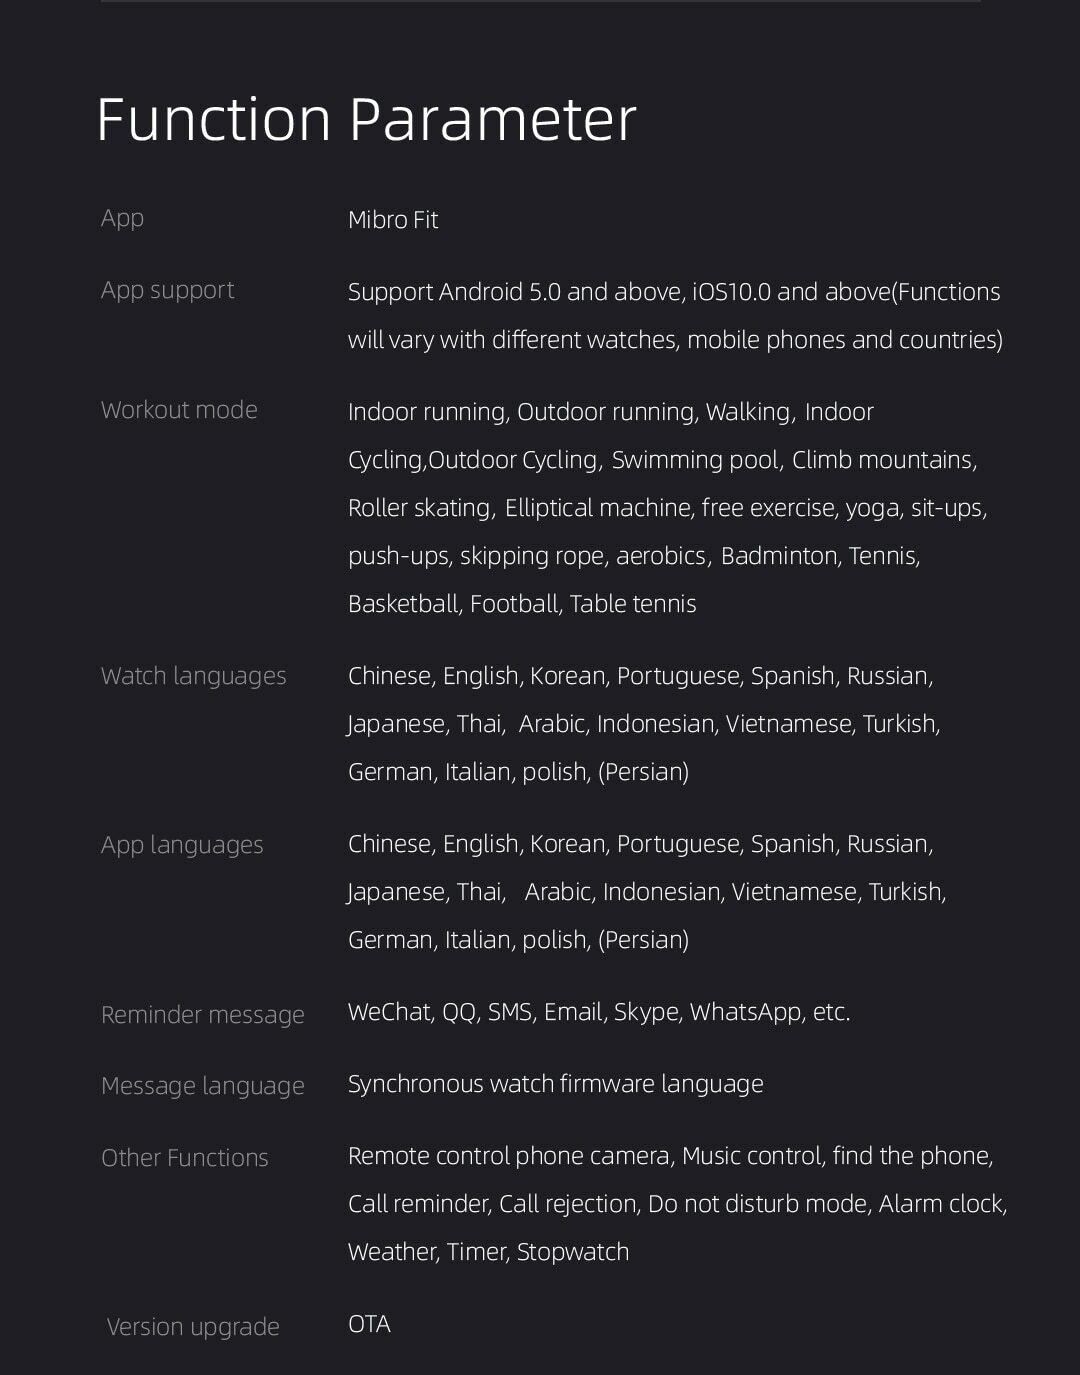
Task: Click the Support Android 5.0 text line
Action: tap(674, 292)
